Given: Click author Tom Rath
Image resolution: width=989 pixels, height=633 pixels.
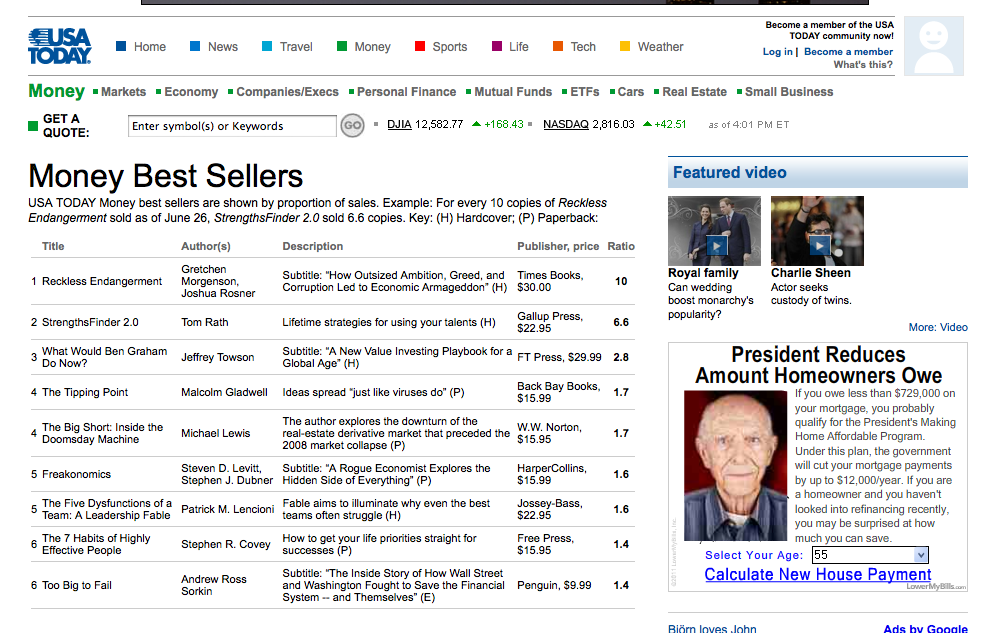Looking at the screenshot, I should coord(205,322).
